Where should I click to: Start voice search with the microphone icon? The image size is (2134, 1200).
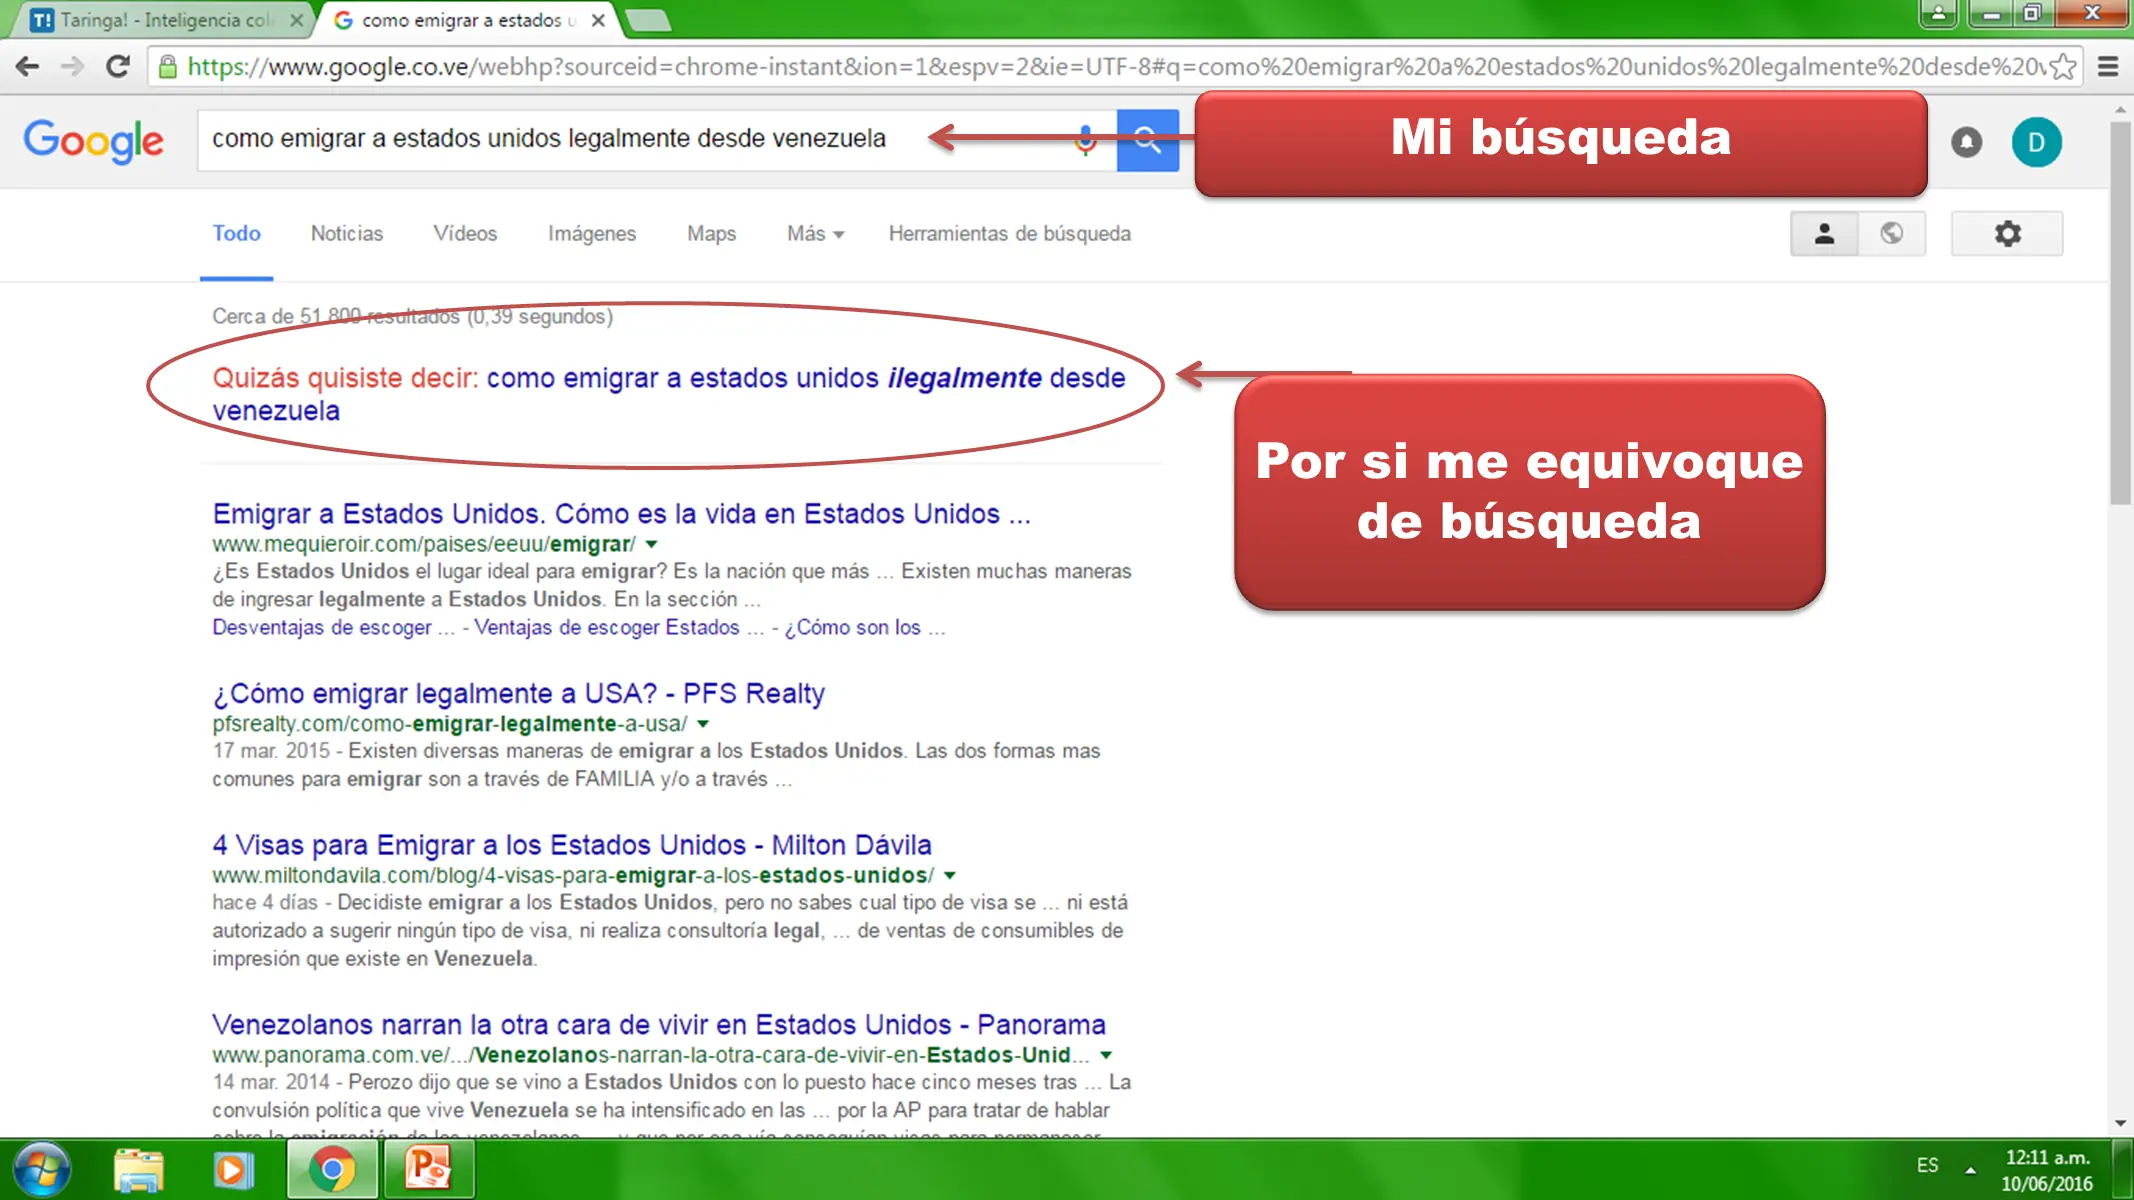pyautogui.click(x=1085, y=140)
